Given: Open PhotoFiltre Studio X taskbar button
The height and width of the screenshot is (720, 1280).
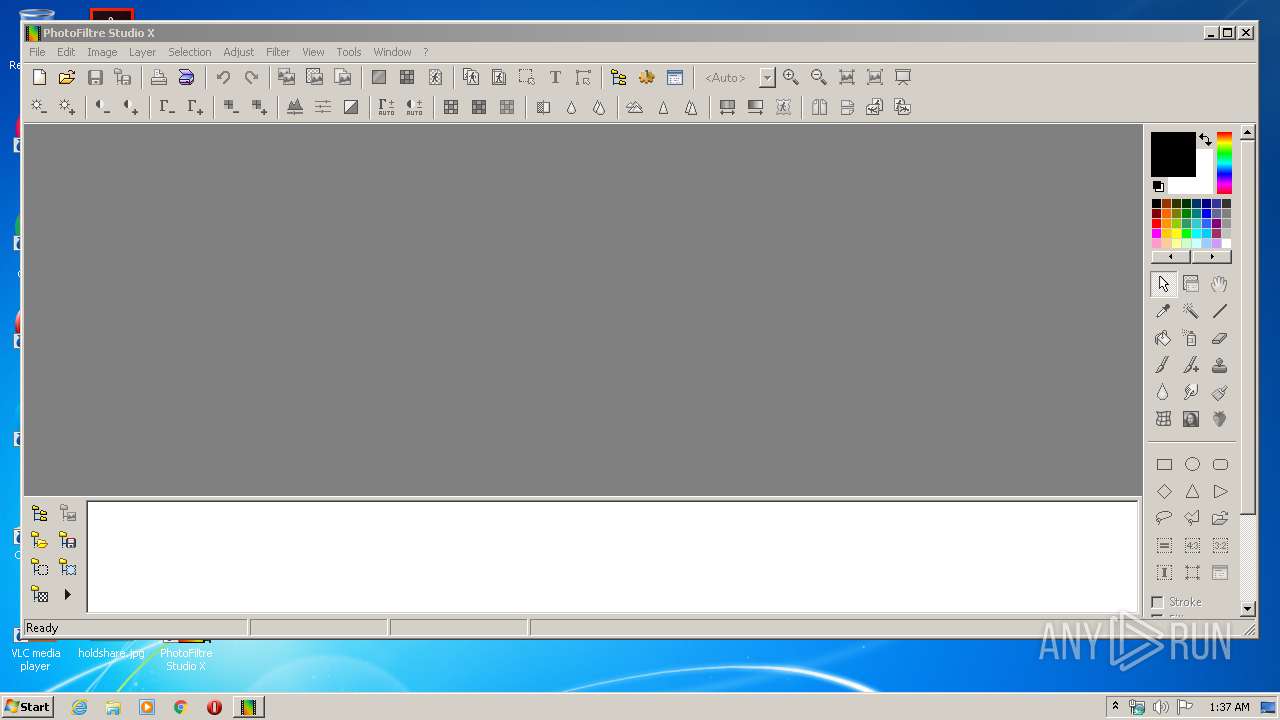Looking at the screenshot, I should click(x=248, y=707).
